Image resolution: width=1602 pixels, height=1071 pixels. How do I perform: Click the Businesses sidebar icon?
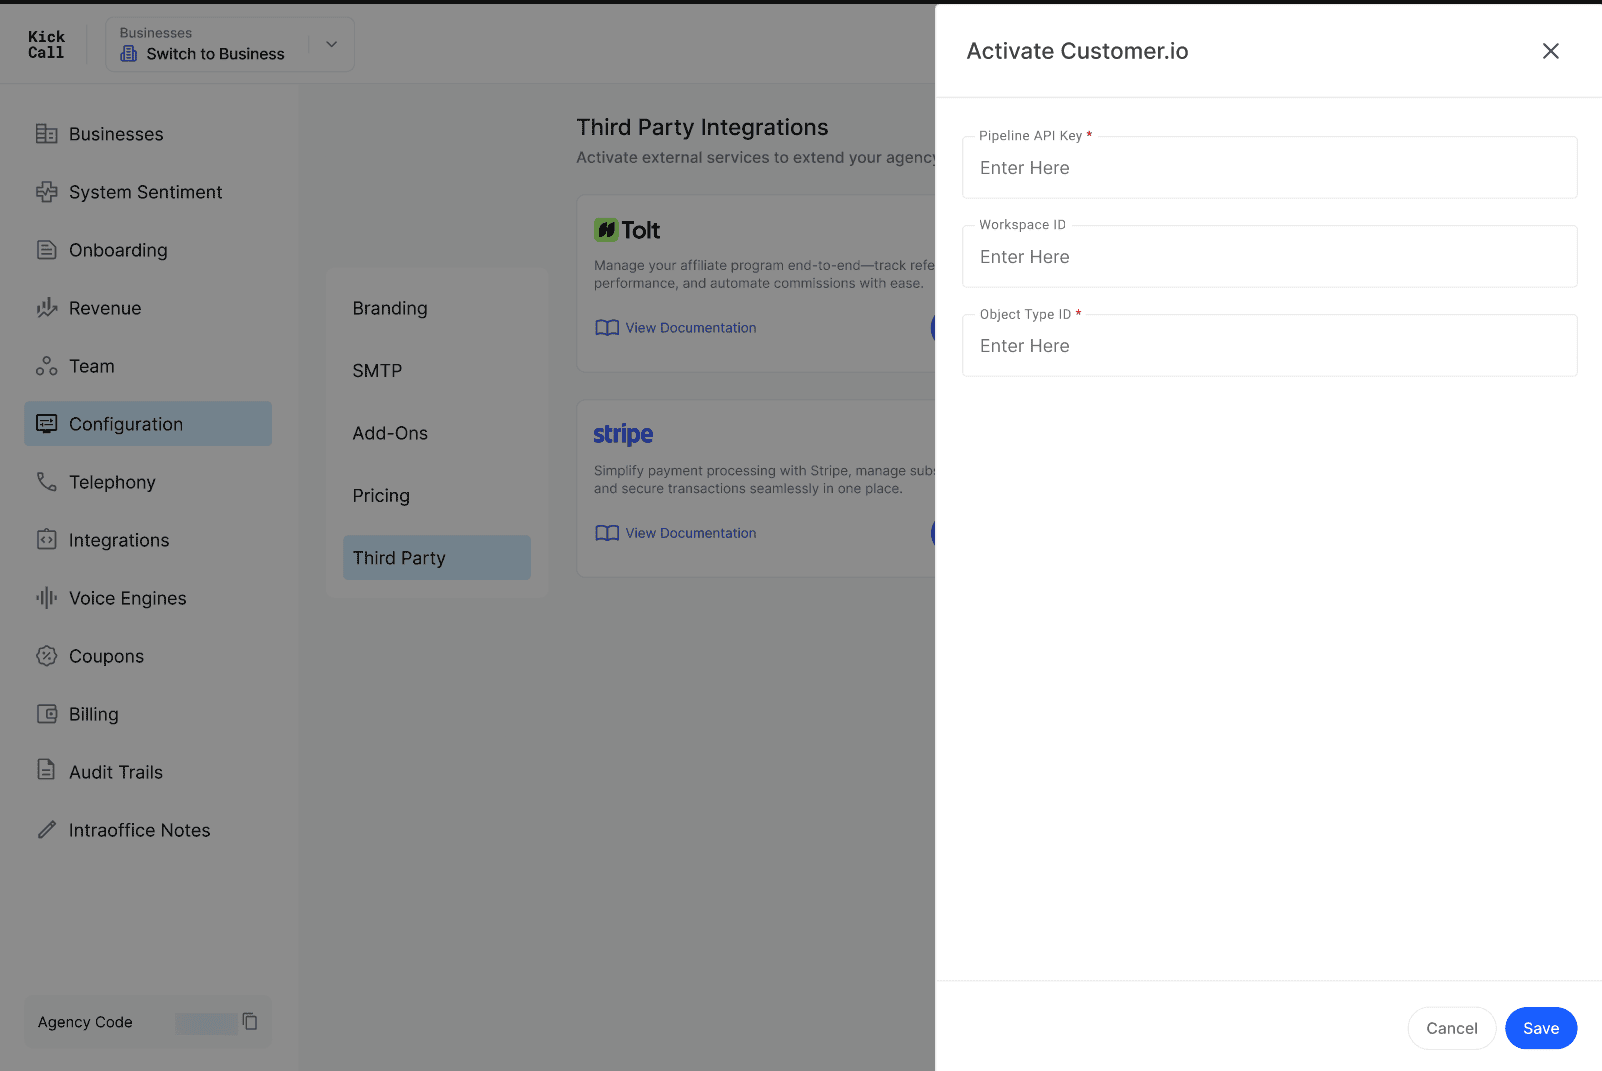46,134
